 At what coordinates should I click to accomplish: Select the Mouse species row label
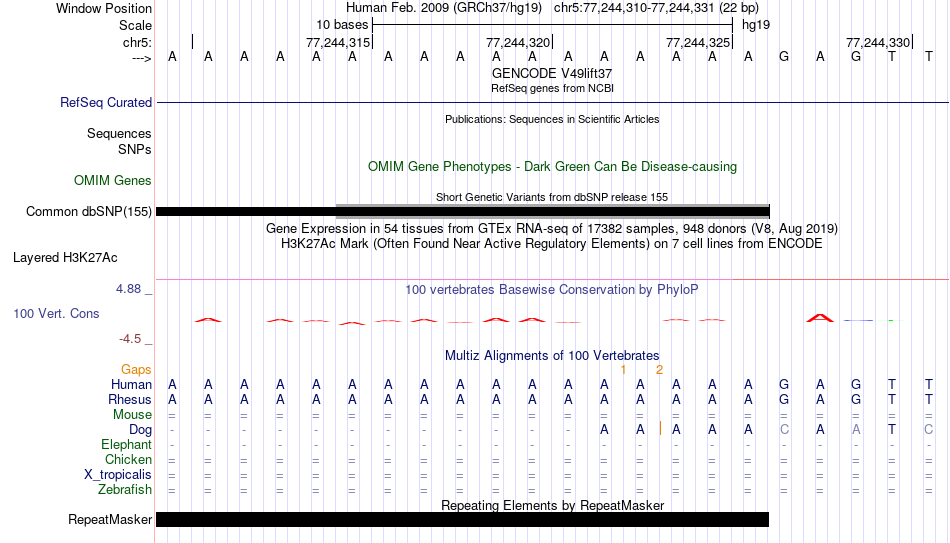click(x=132, y=415)
